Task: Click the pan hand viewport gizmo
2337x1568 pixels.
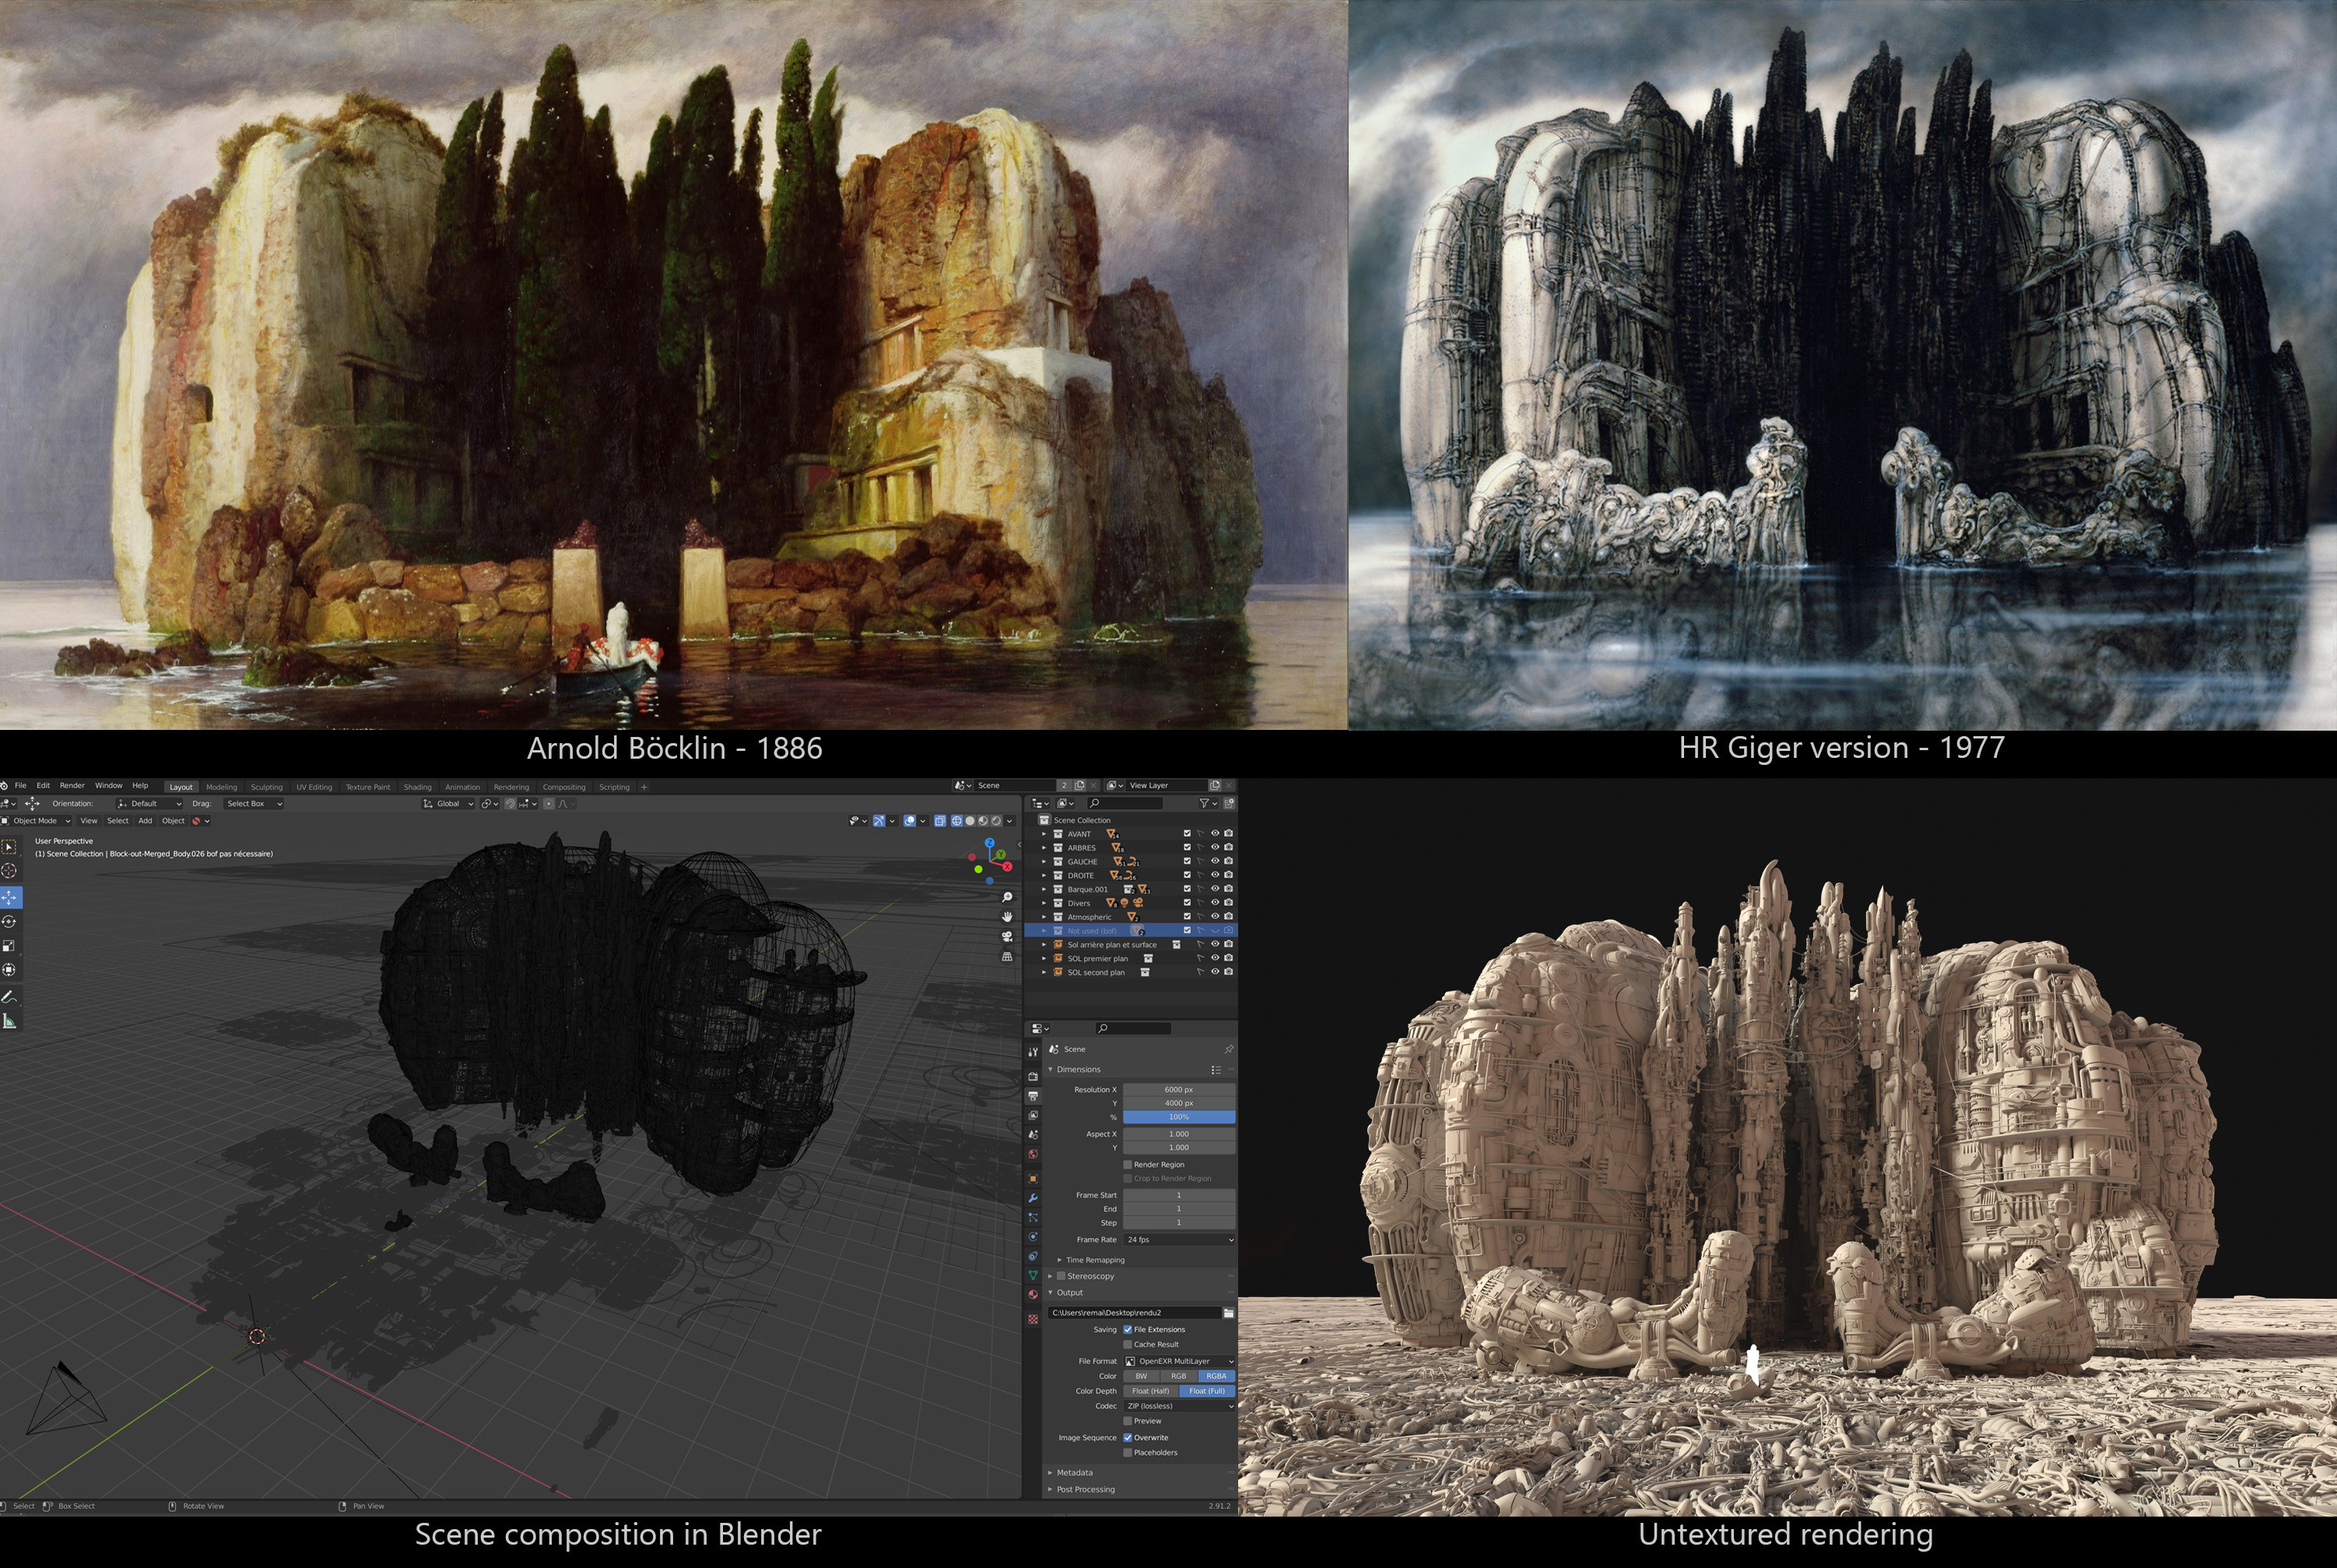Action: click(1008, 917)
